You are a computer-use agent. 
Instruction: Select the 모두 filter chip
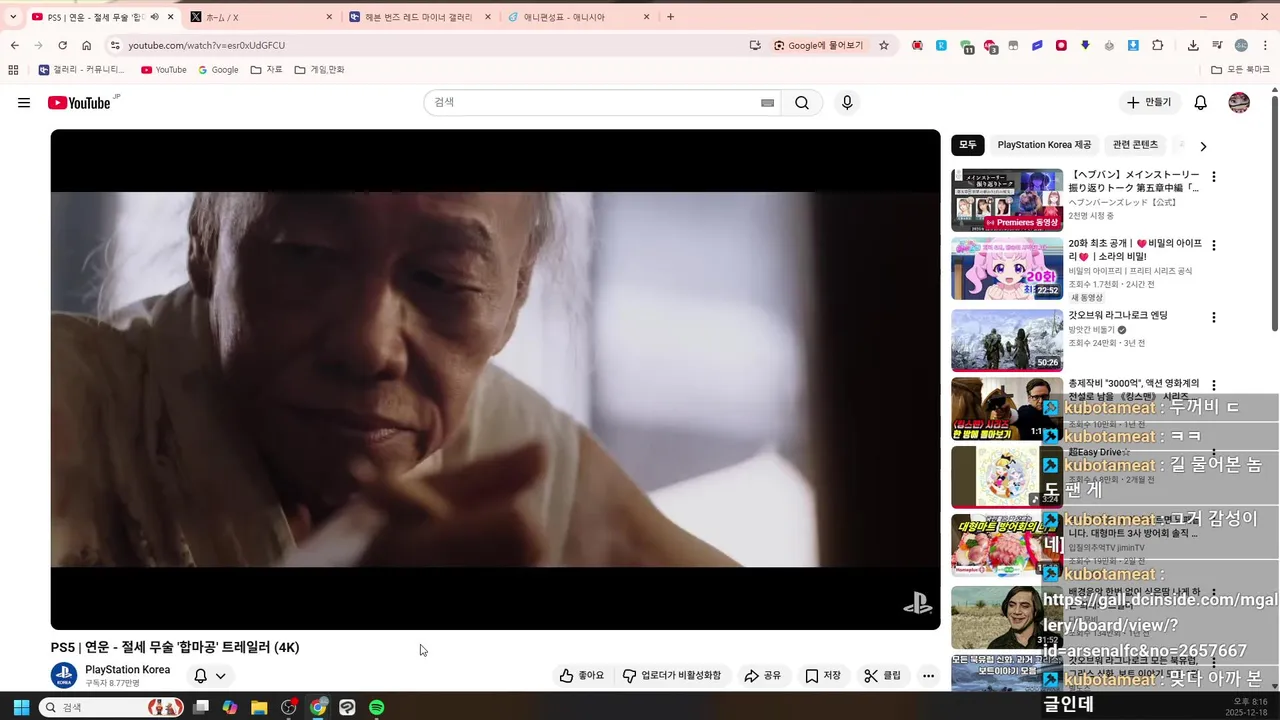[968, 145]
